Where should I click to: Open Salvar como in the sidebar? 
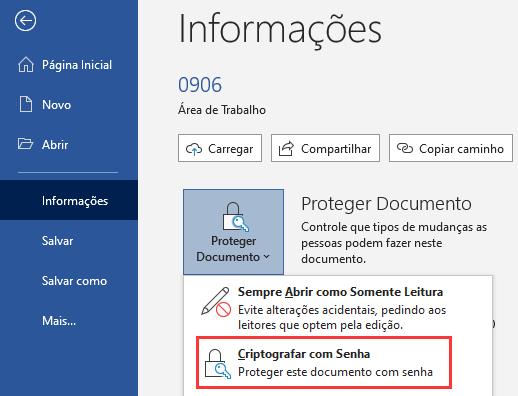pos(69,281)
